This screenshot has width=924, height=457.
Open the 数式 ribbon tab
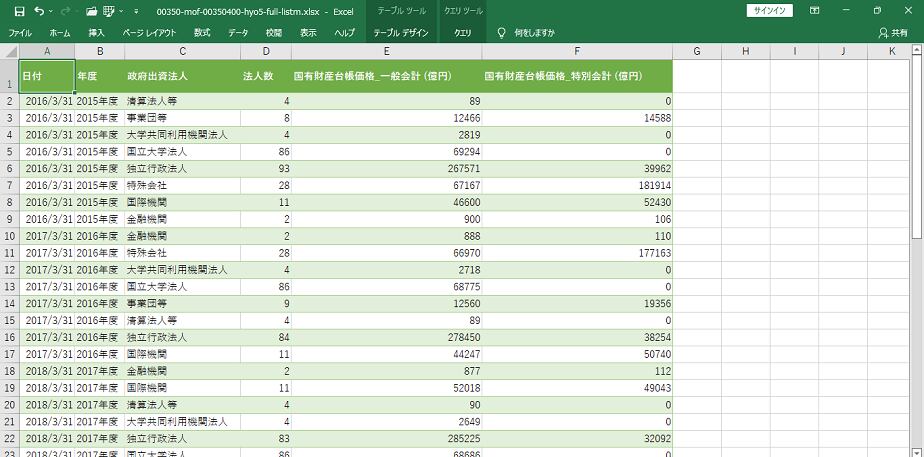(x=202, y=32)
